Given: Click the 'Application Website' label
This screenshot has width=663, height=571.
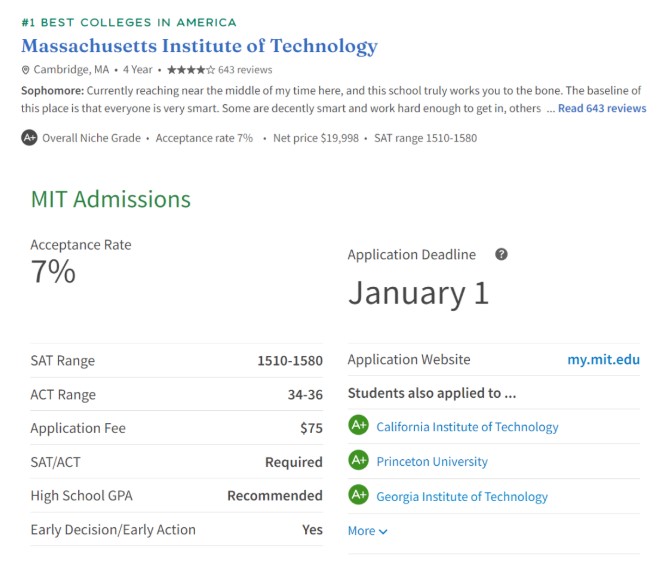Looking at the screenshot, I should point(409,360).
